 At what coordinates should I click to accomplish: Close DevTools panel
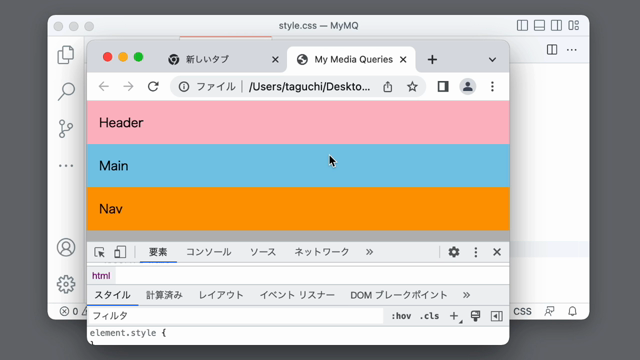point(497,252)
